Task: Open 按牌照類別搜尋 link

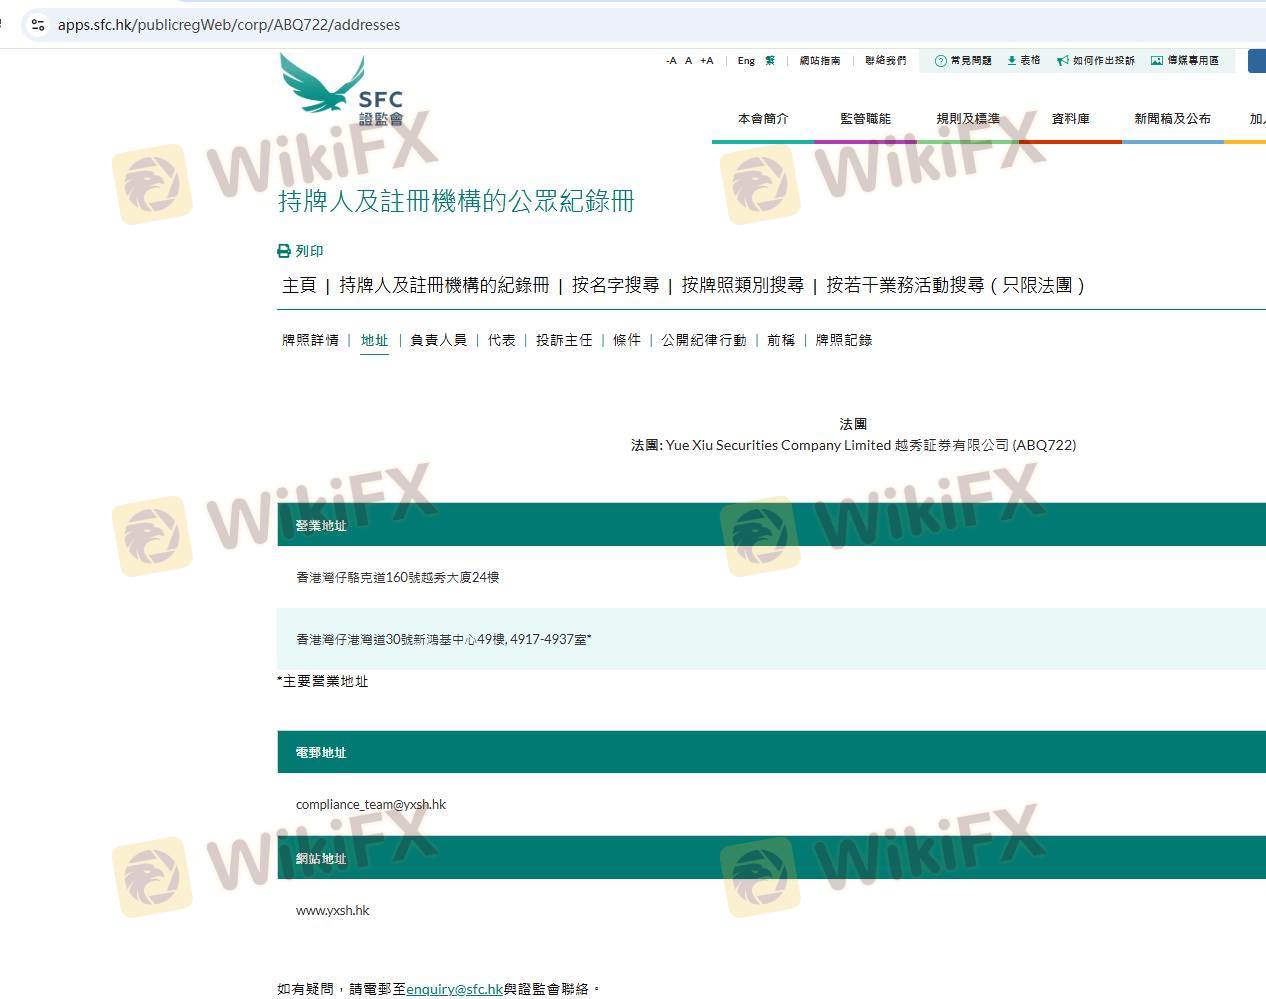Action: point(742,285)
